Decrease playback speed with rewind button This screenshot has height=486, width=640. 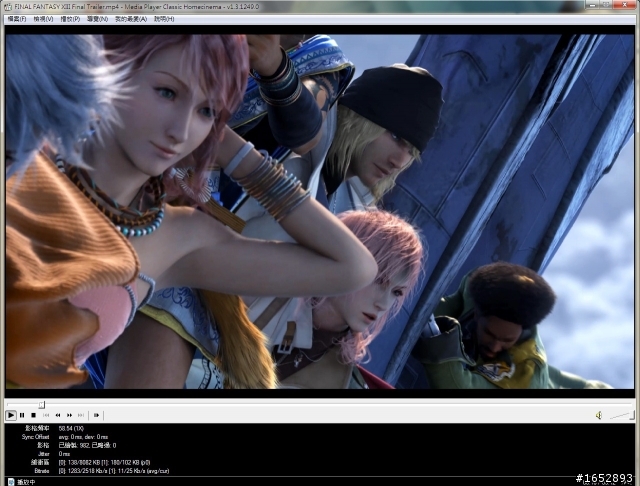58,415
